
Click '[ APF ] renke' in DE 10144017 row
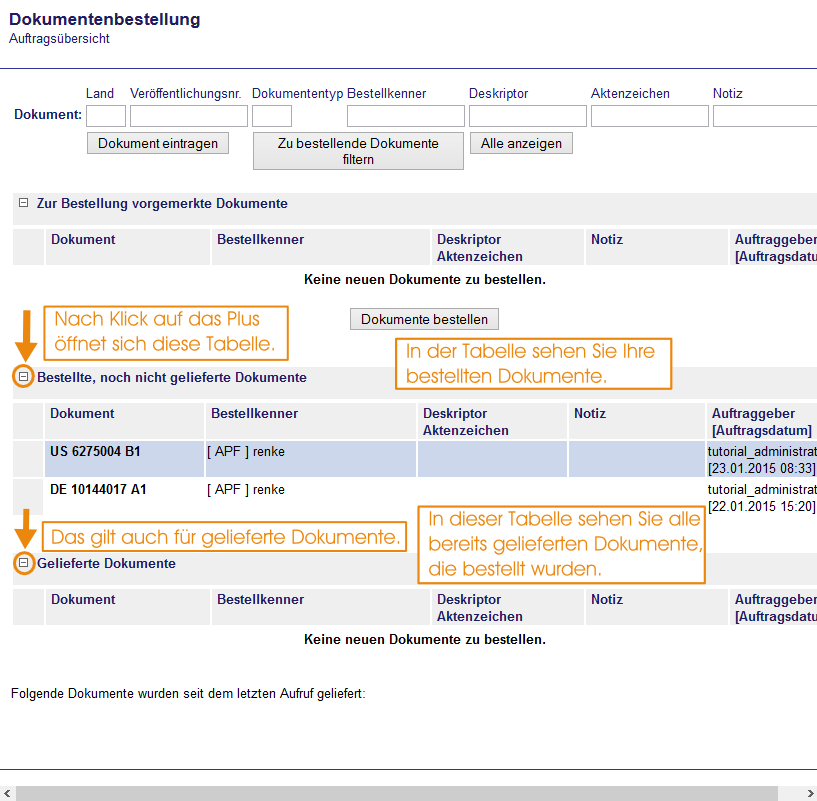click(246, 489)
